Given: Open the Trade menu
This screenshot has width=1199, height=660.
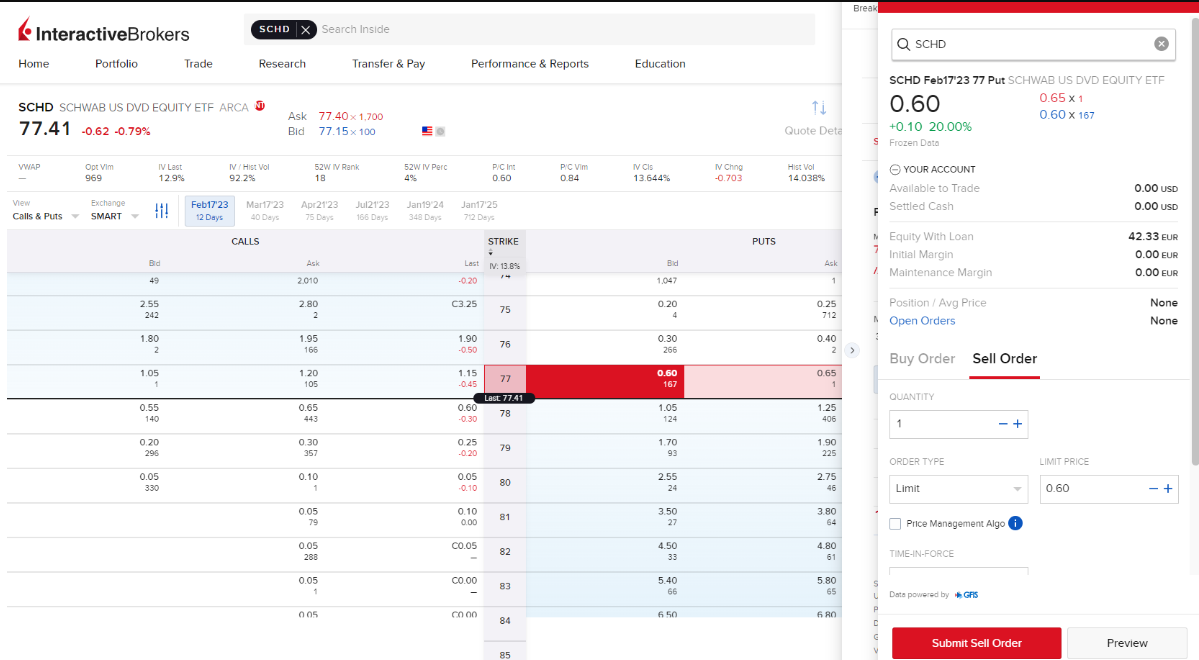Looking at the screenshot, I should (198, 64).
